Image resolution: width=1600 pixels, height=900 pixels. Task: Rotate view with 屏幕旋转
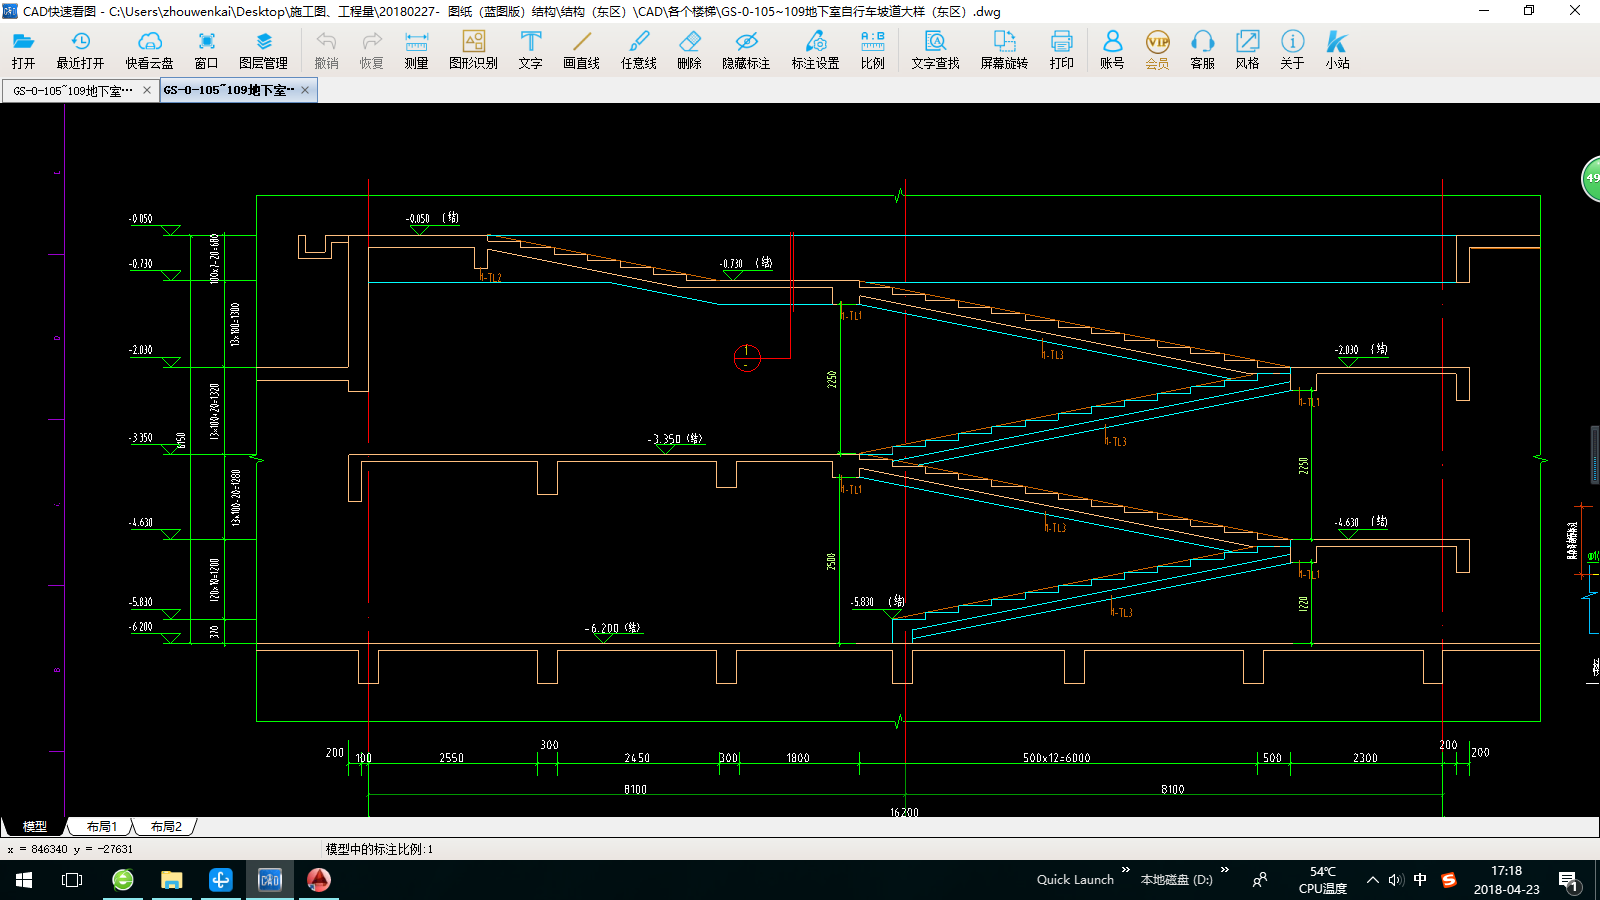click(1004, 50)
